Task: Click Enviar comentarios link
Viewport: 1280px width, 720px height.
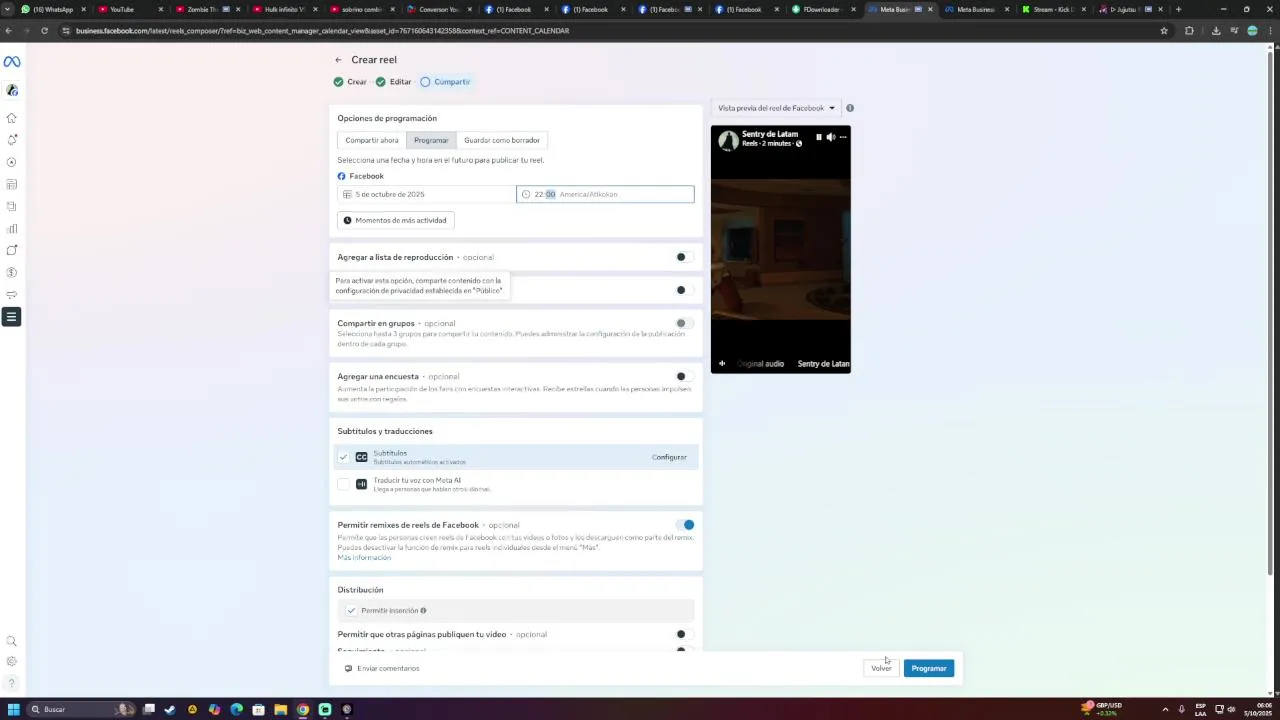Action: (x=382, y=668)
